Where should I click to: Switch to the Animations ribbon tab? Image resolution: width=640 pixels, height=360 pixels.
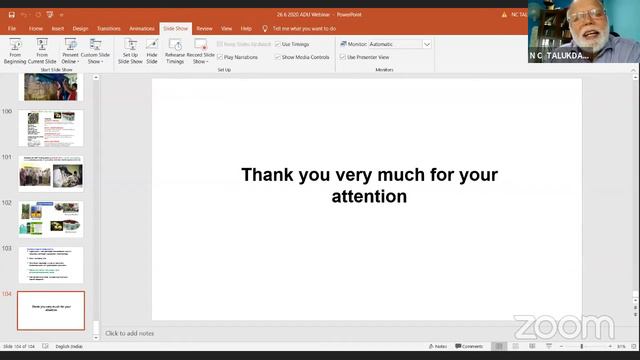click(142, 29)
